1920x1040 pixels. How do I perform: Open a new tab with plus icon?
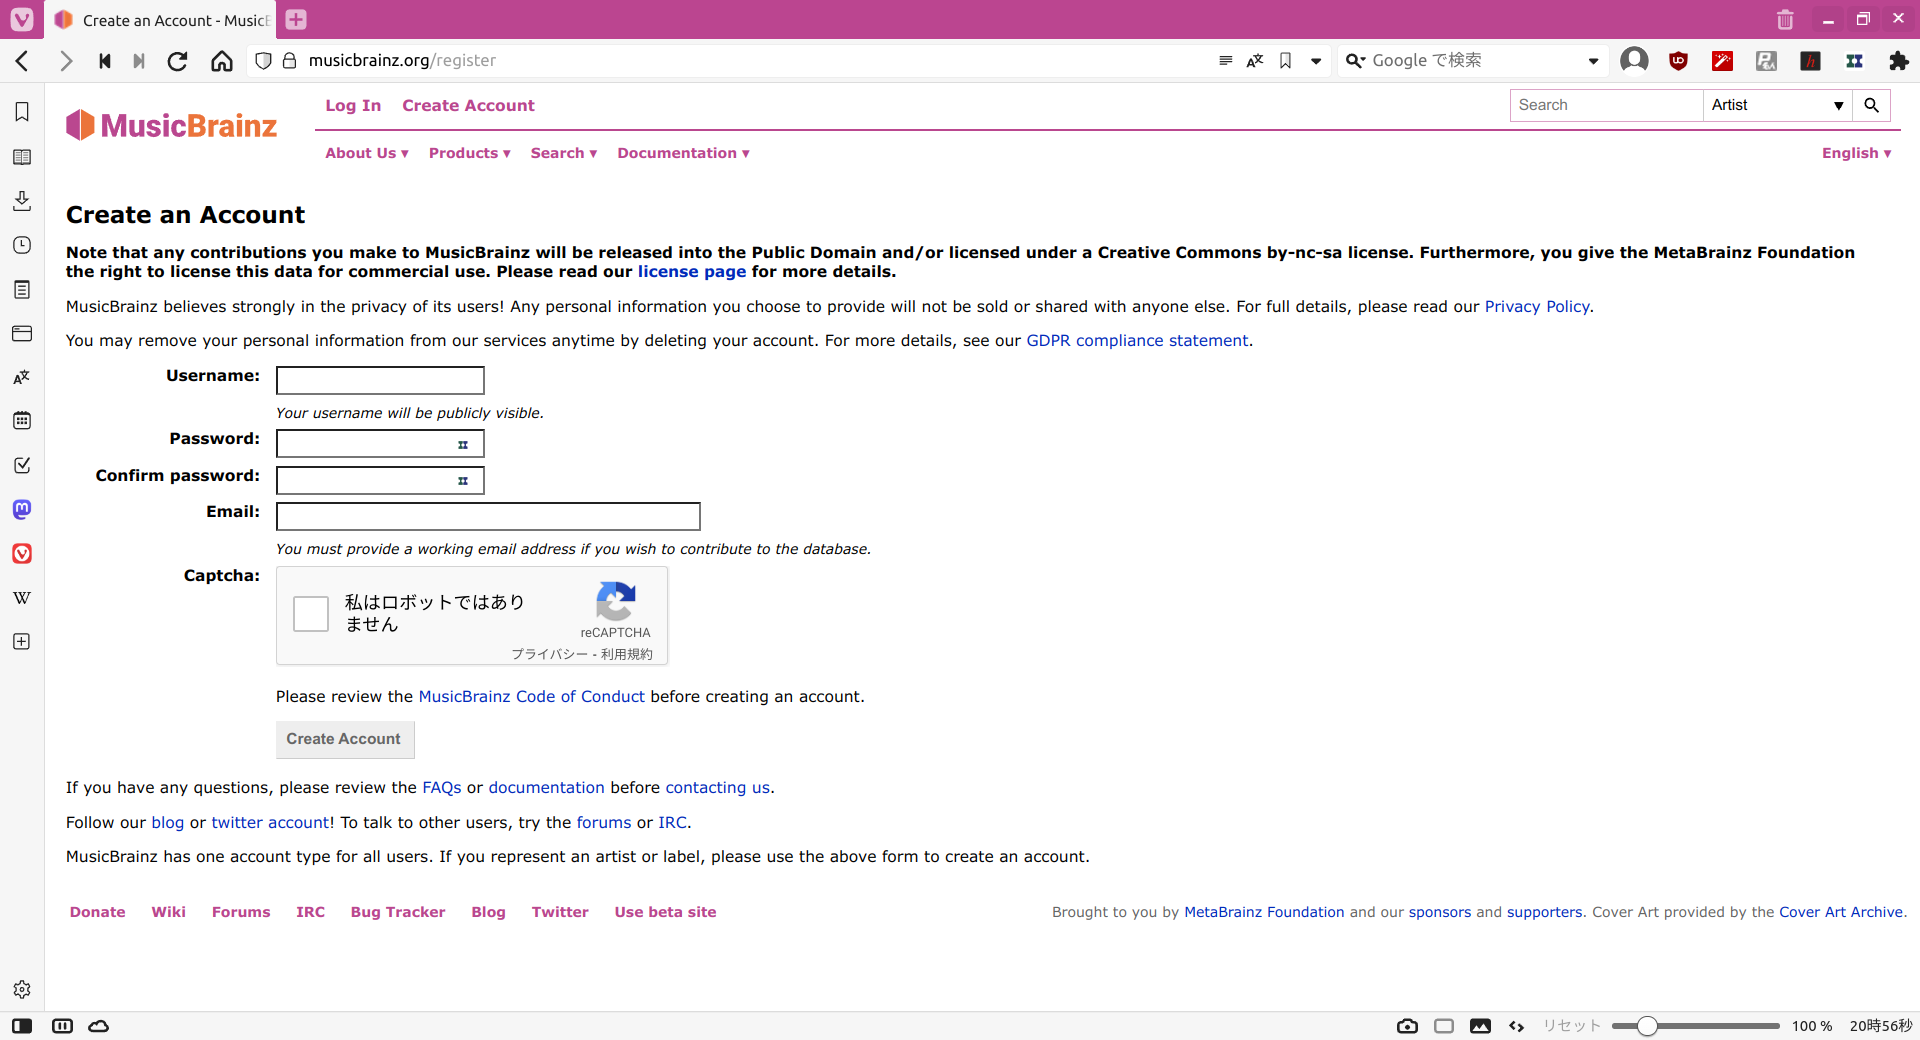[x=296, y=19]
